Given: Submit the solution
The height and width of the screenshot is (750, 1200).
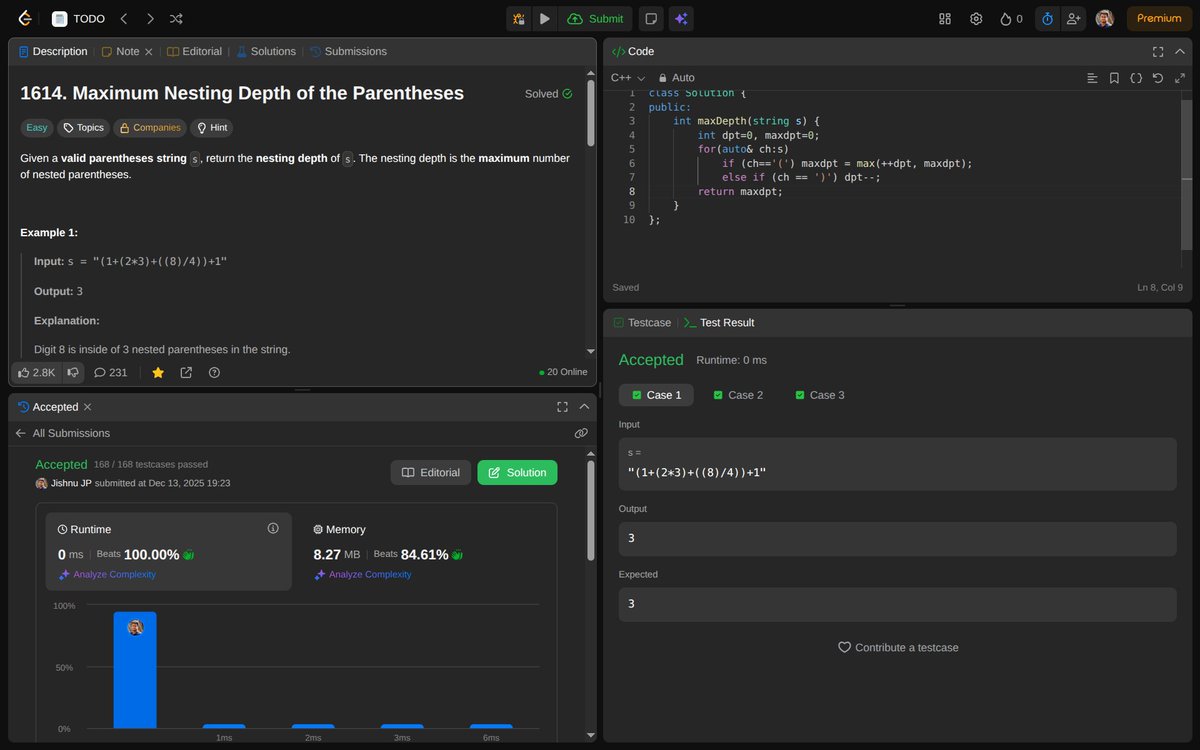Looking at the screenshot, I should tap(595, 18).
